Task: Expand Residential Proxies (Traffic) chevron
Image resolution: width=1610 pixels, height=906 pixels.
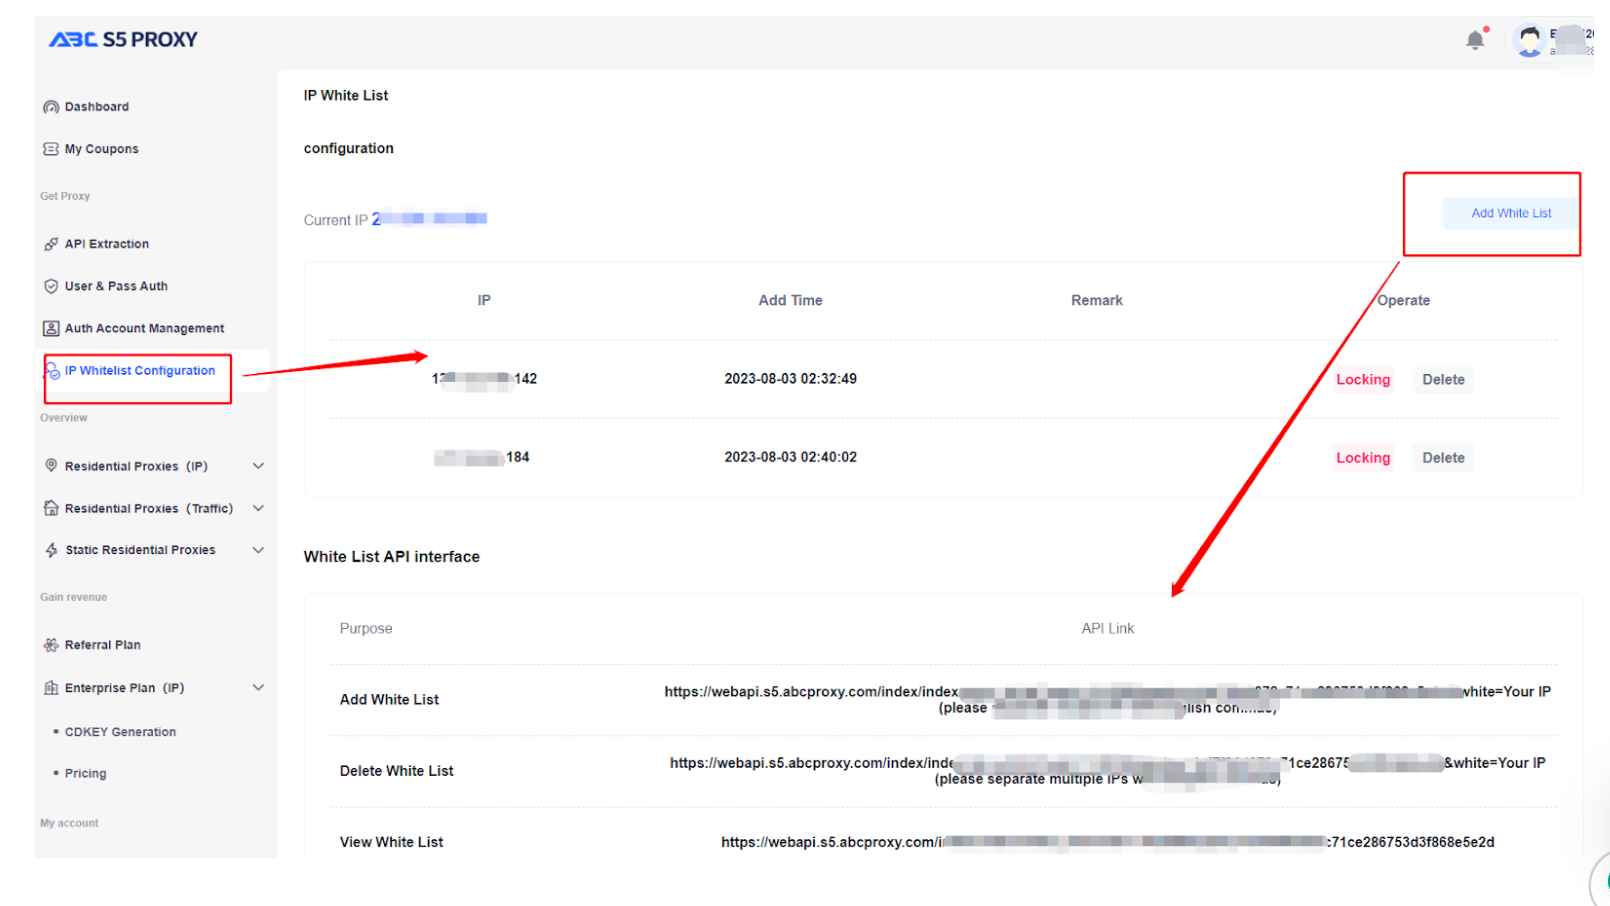Action: 258,508
